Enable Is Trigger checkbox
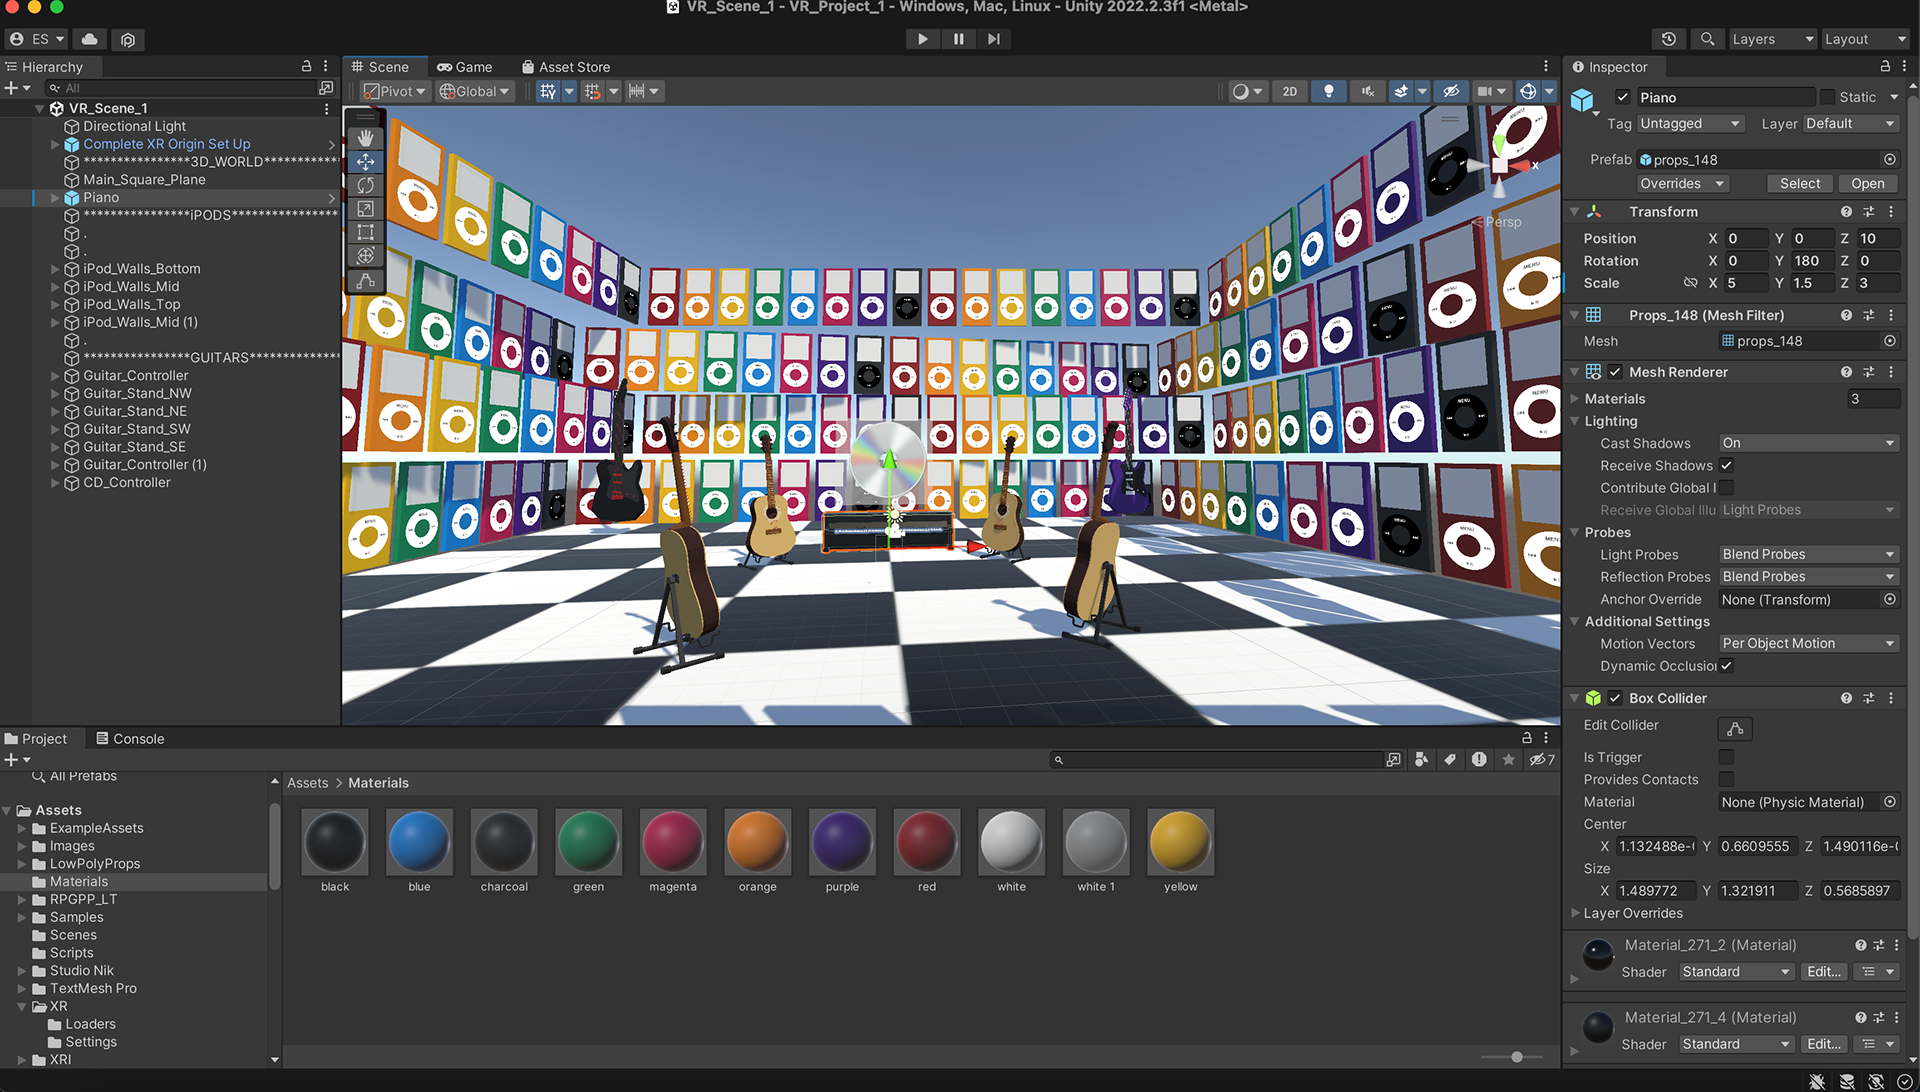1920x1092 pixels. [x=1726, y=757]
